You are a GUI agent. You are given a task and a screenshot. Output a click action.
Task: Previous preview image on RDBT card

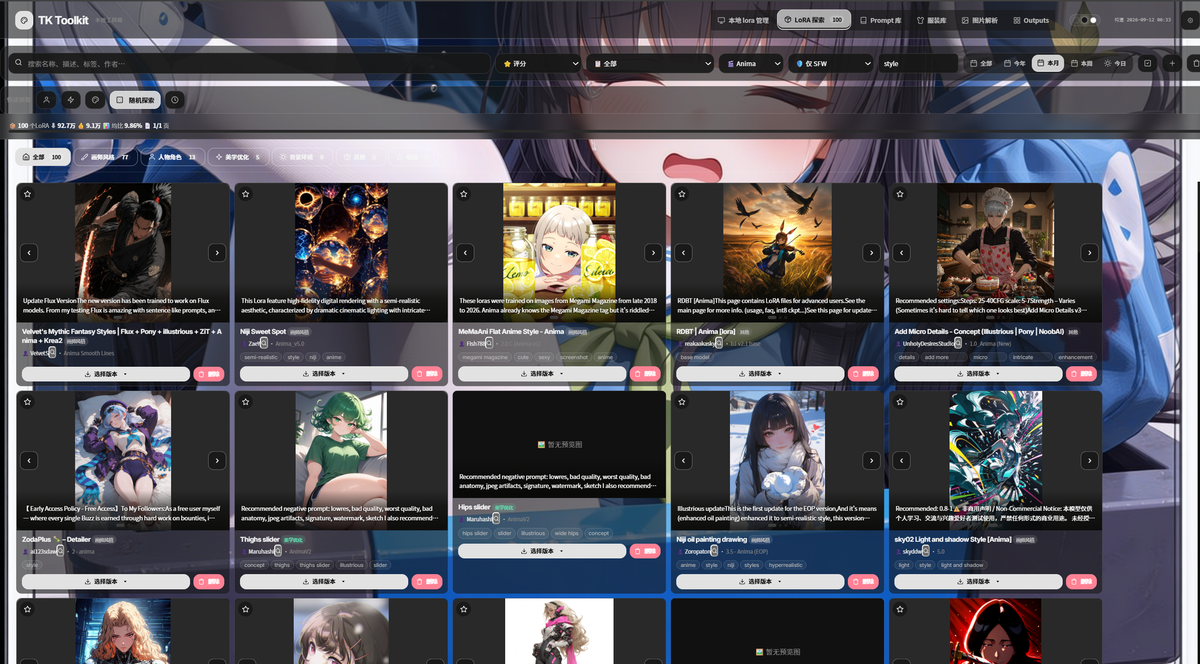pyautogui.click(x=683, y=253)
